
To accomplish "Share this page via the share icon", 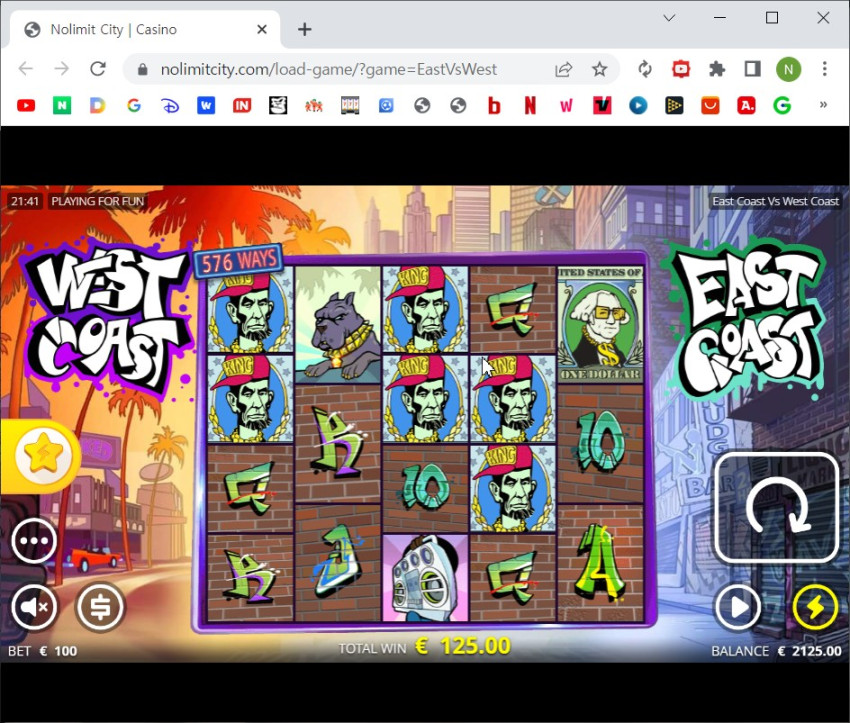I will (563, 69).
